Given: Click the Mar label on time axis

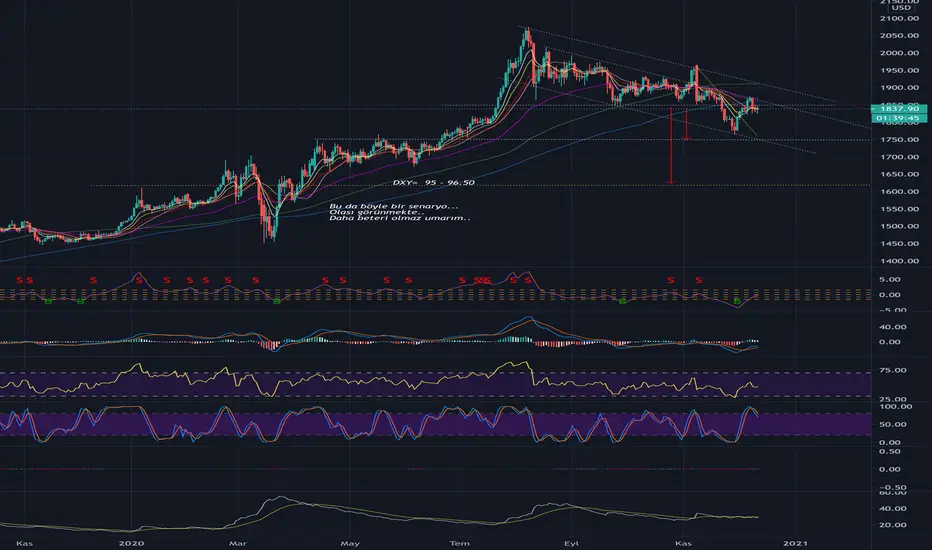Looking at the screenshot, I should pyautogui.click(x=238, y=543).
